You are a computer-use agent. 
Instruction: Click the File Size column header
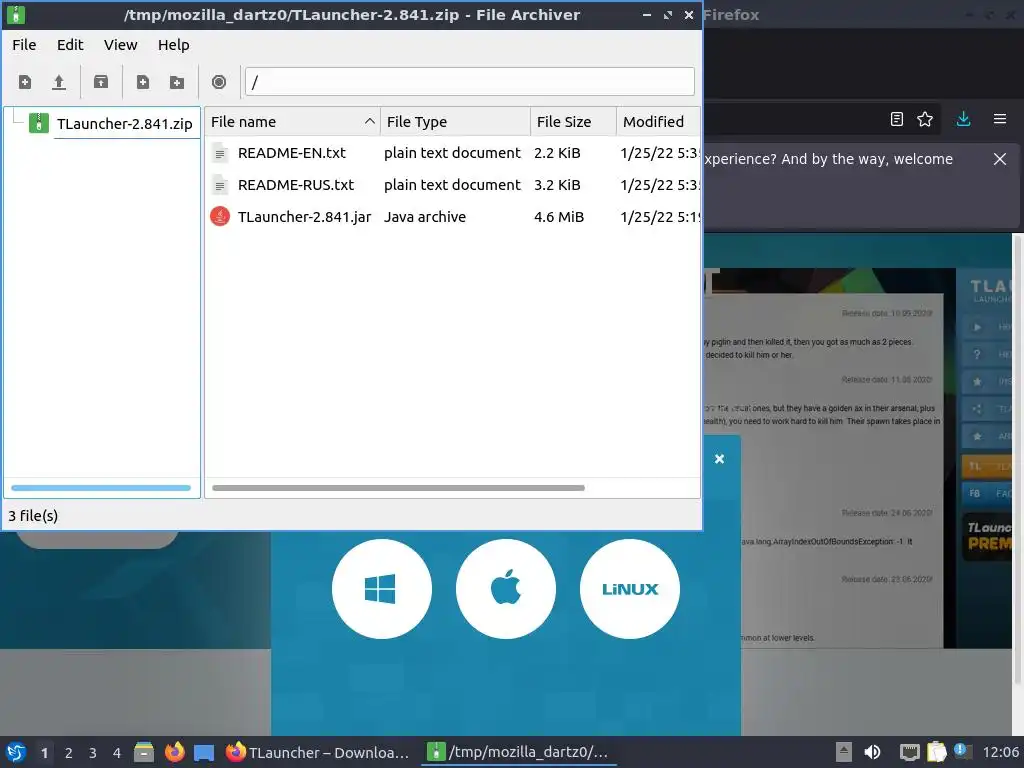[573, 121]
